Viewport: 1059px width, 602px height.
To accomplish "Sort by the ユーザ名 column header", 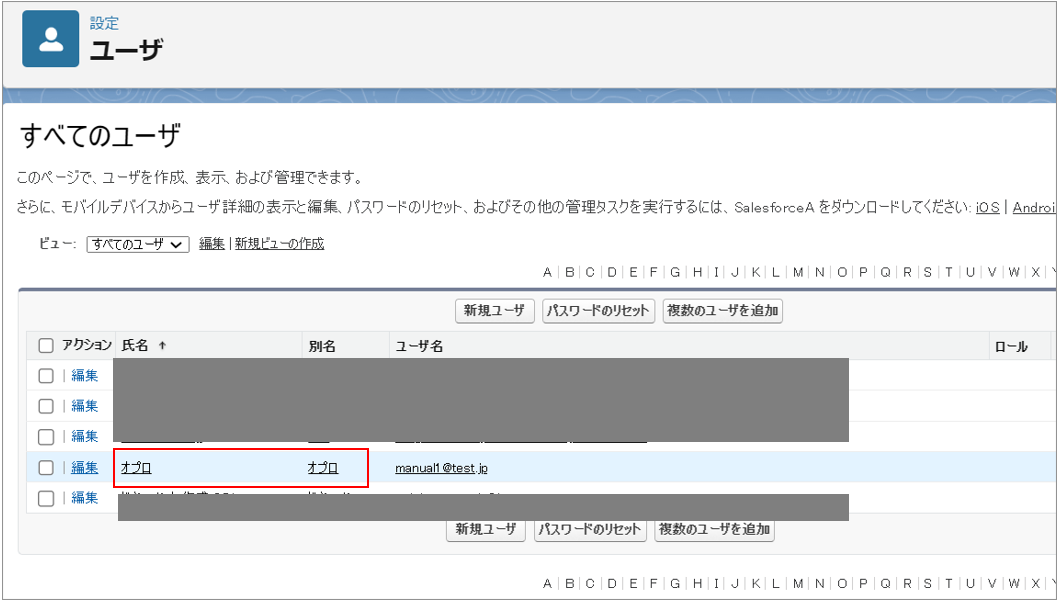I will pyautogui.click(x=419, y=345).
